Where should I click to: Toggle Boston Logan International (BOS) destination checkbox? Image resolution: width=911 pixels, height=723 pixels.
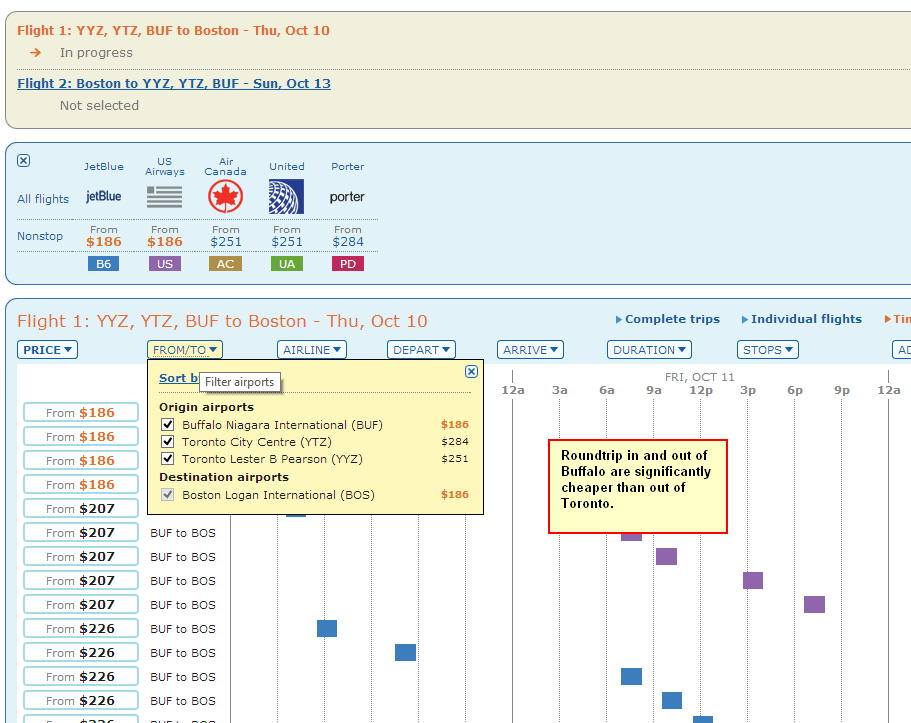click(167, 495)
